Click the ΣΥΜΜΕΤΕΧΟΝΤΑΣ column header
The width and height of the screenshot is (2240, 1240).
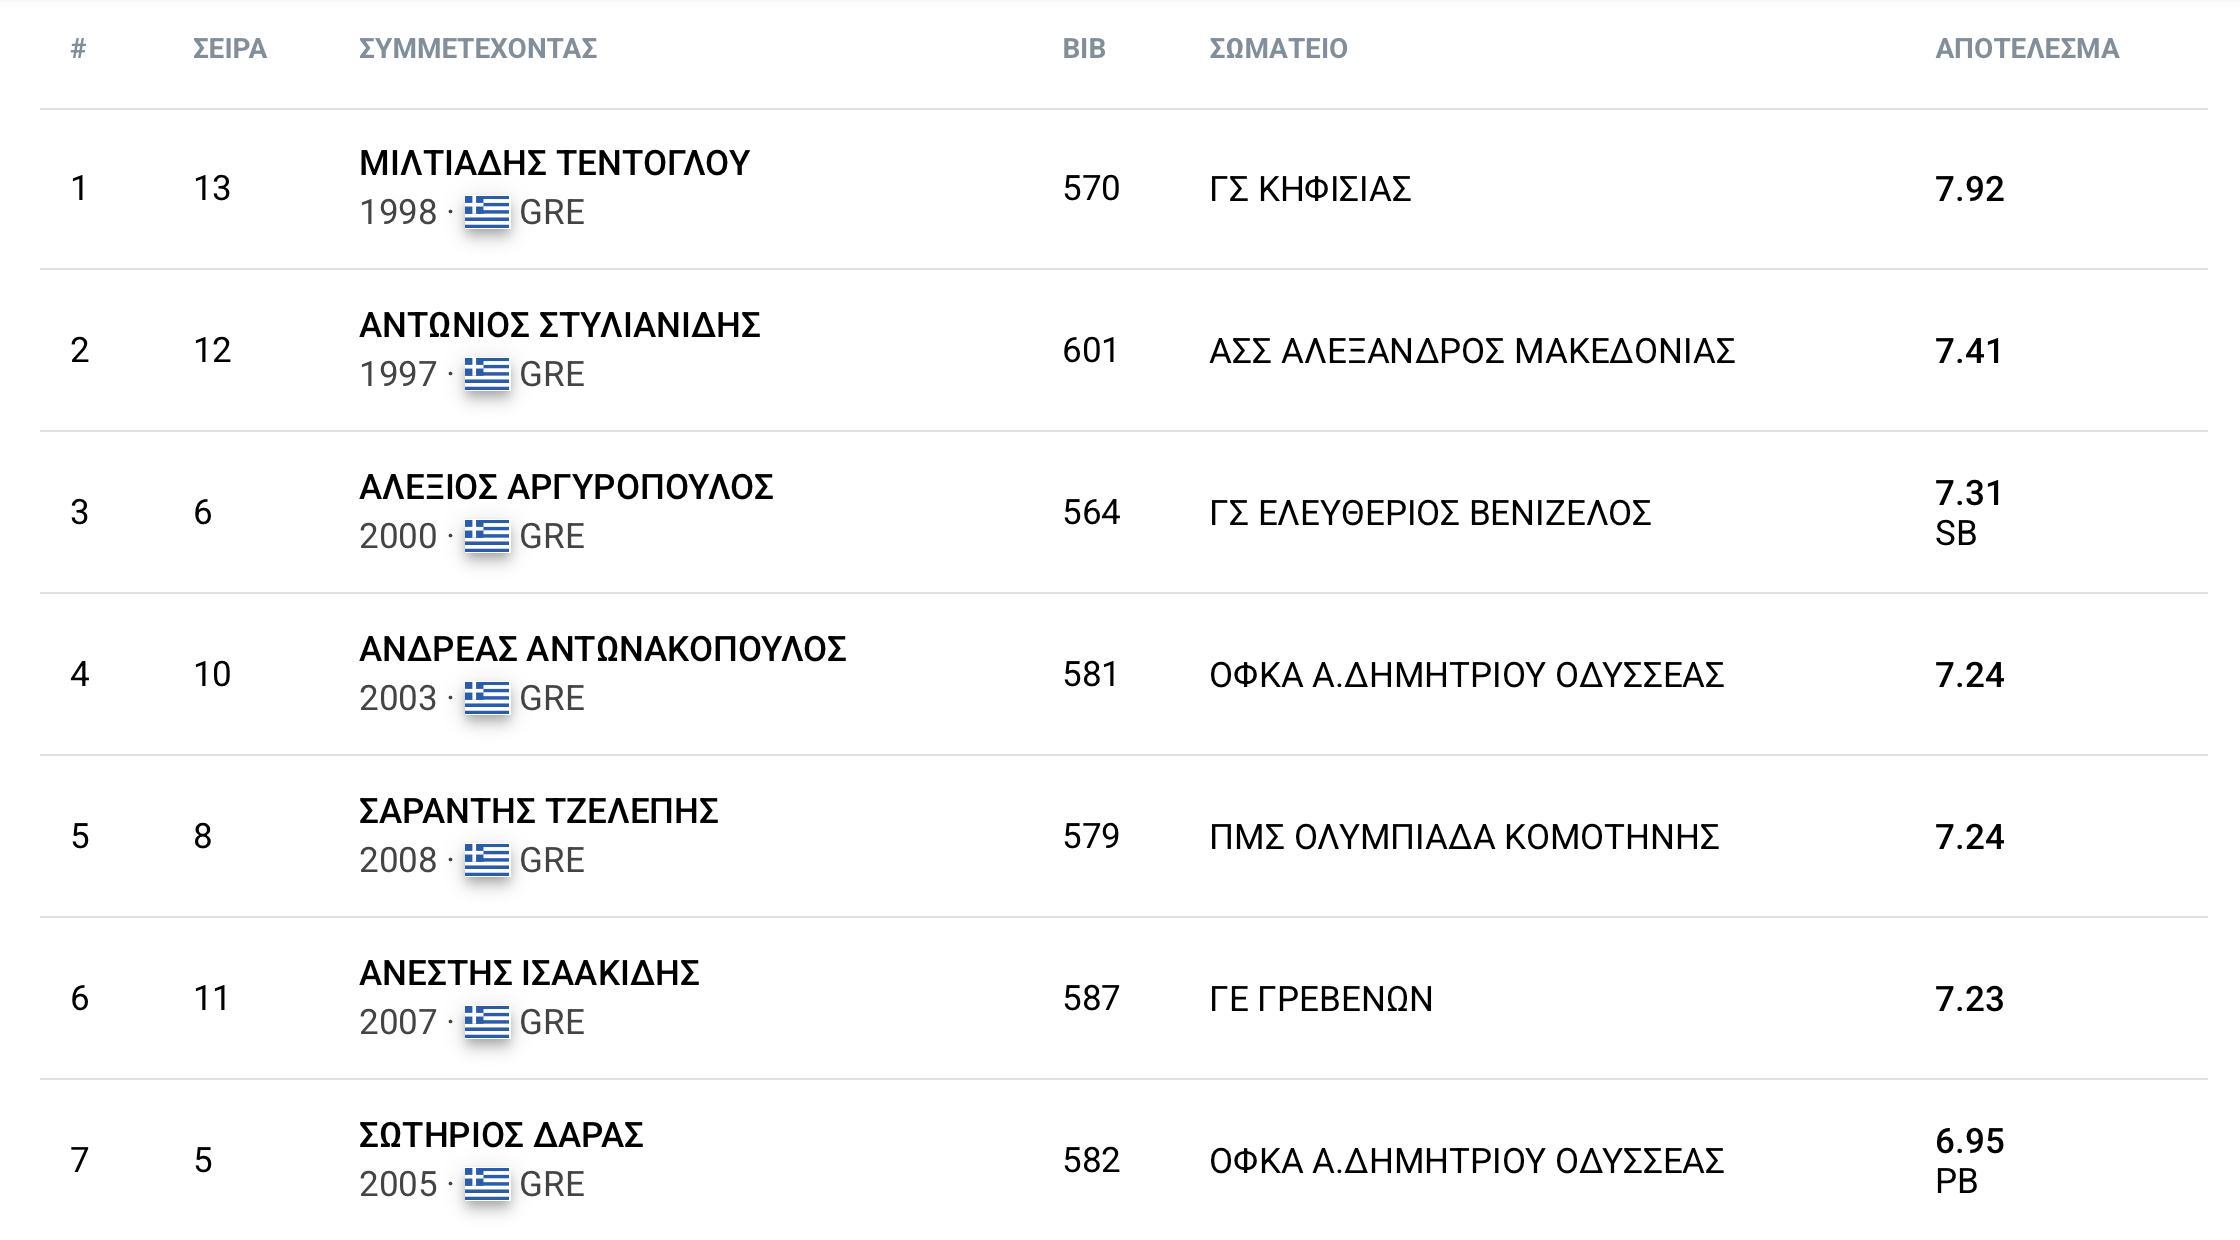click(x=477, y=48)
